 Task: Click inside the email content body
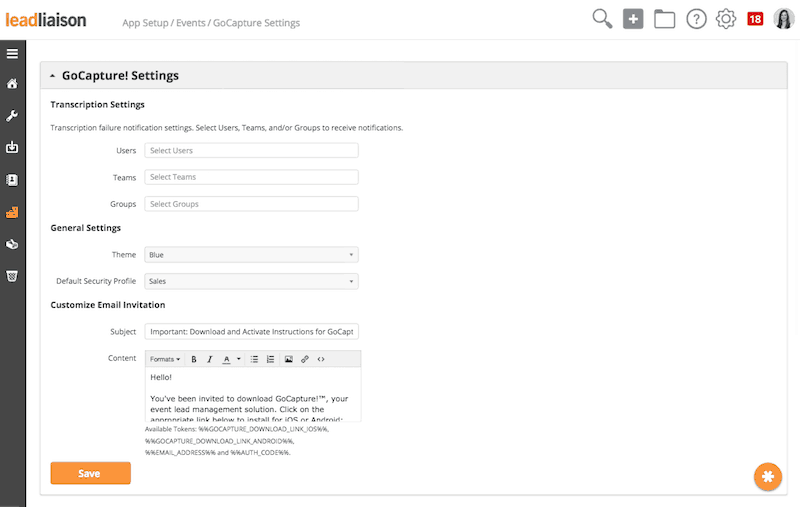[253, 394]
